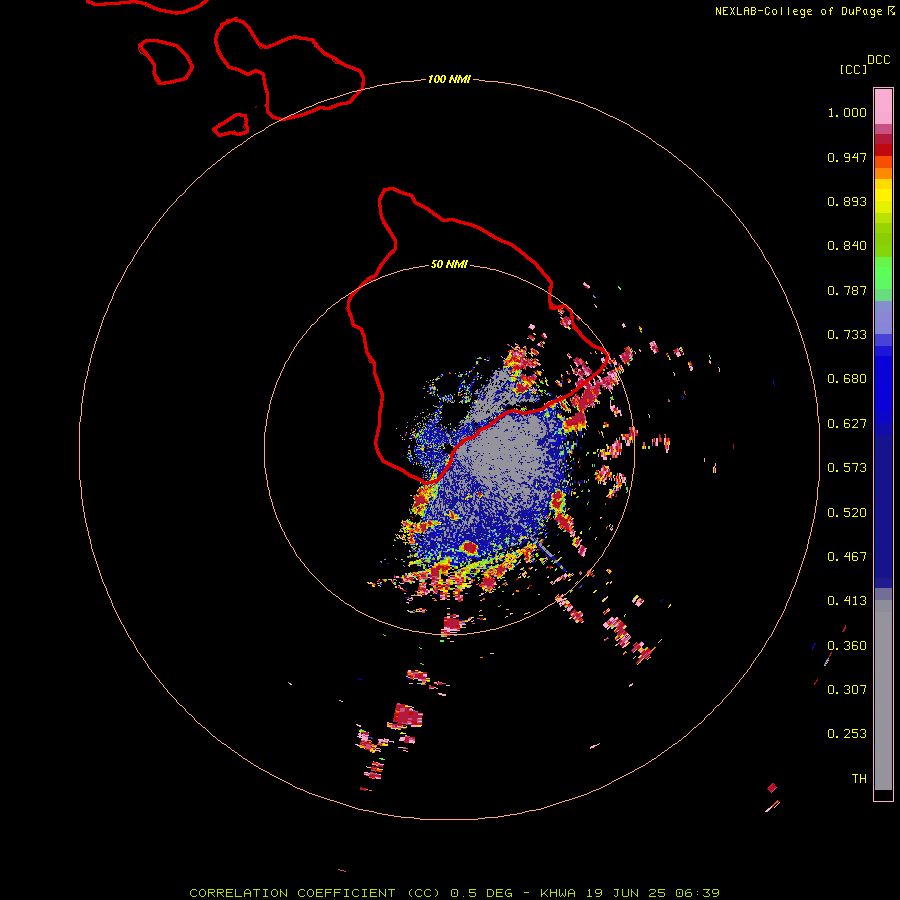Click the 0.520 scale label
The image size is (900, 900).
(x=847, y=513)
